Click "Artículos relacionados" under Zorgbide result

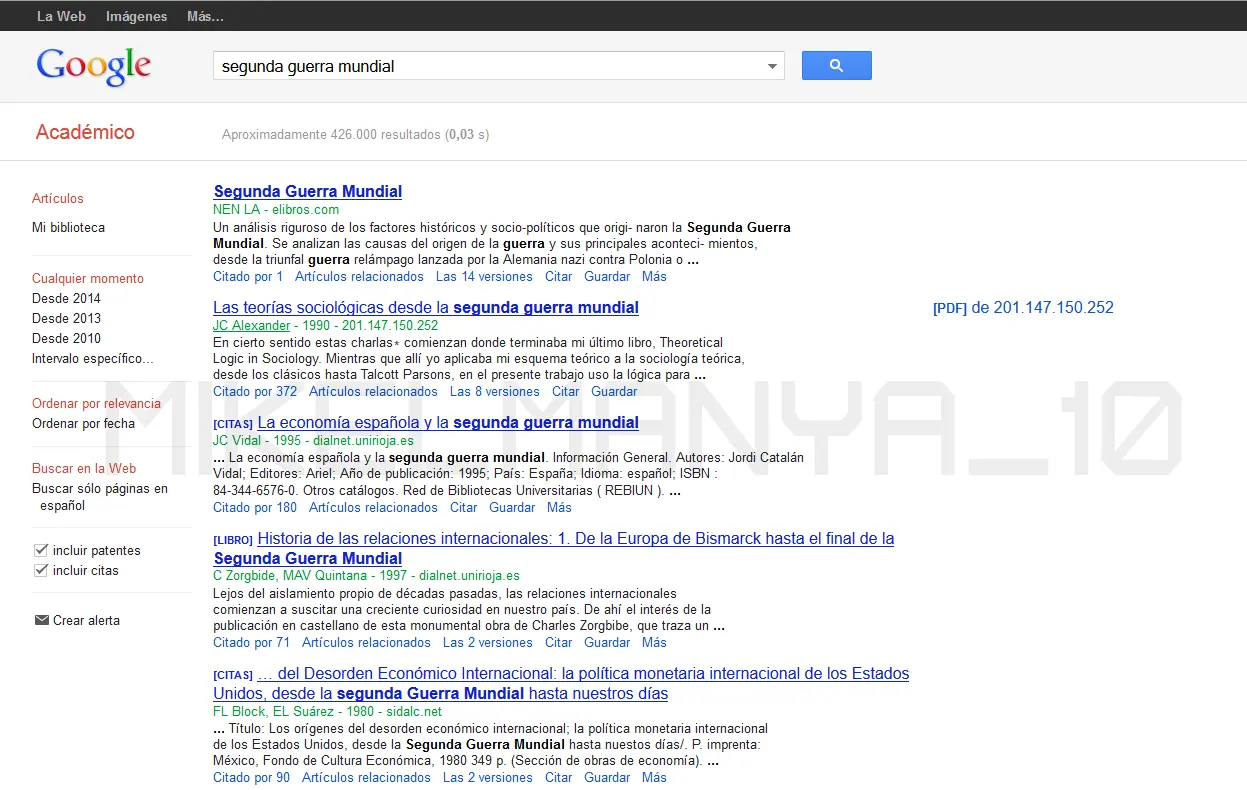[366, 642]
